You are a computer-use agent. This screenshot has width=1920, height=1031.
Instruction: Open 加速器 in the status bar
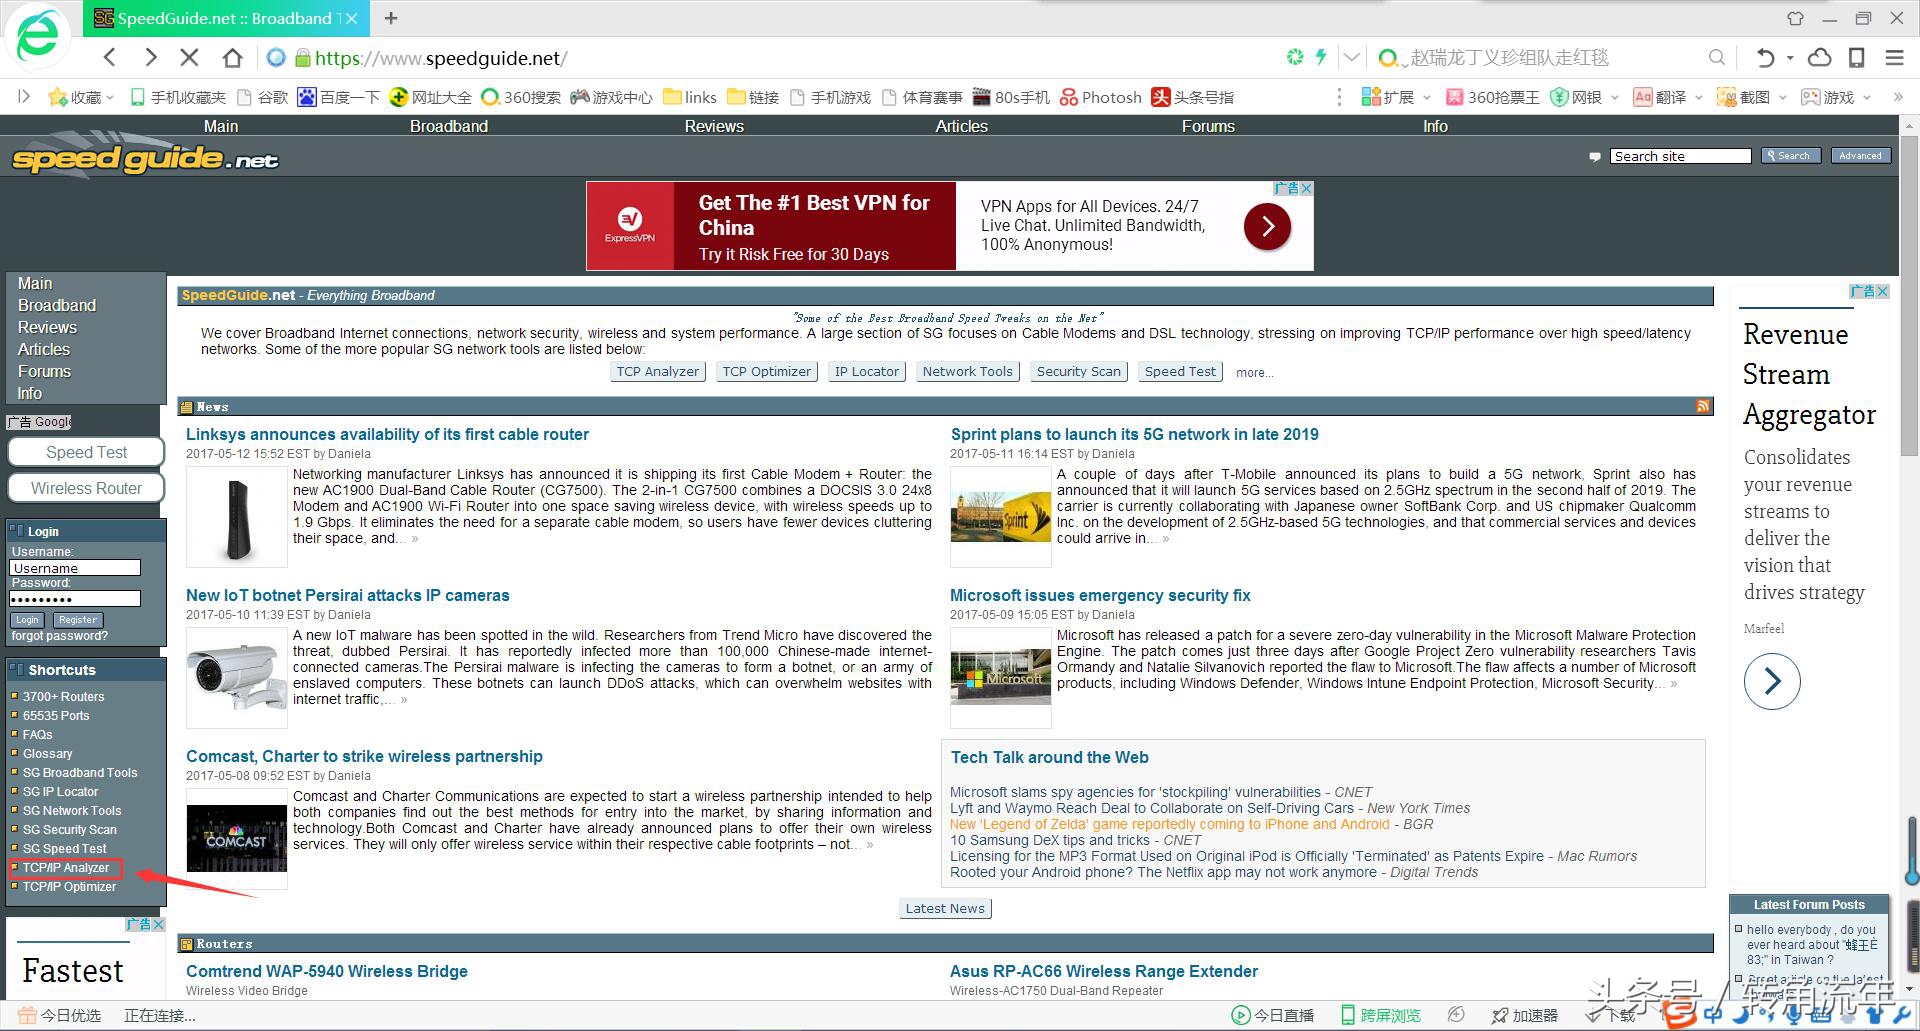click(x=1524, y=1015)
